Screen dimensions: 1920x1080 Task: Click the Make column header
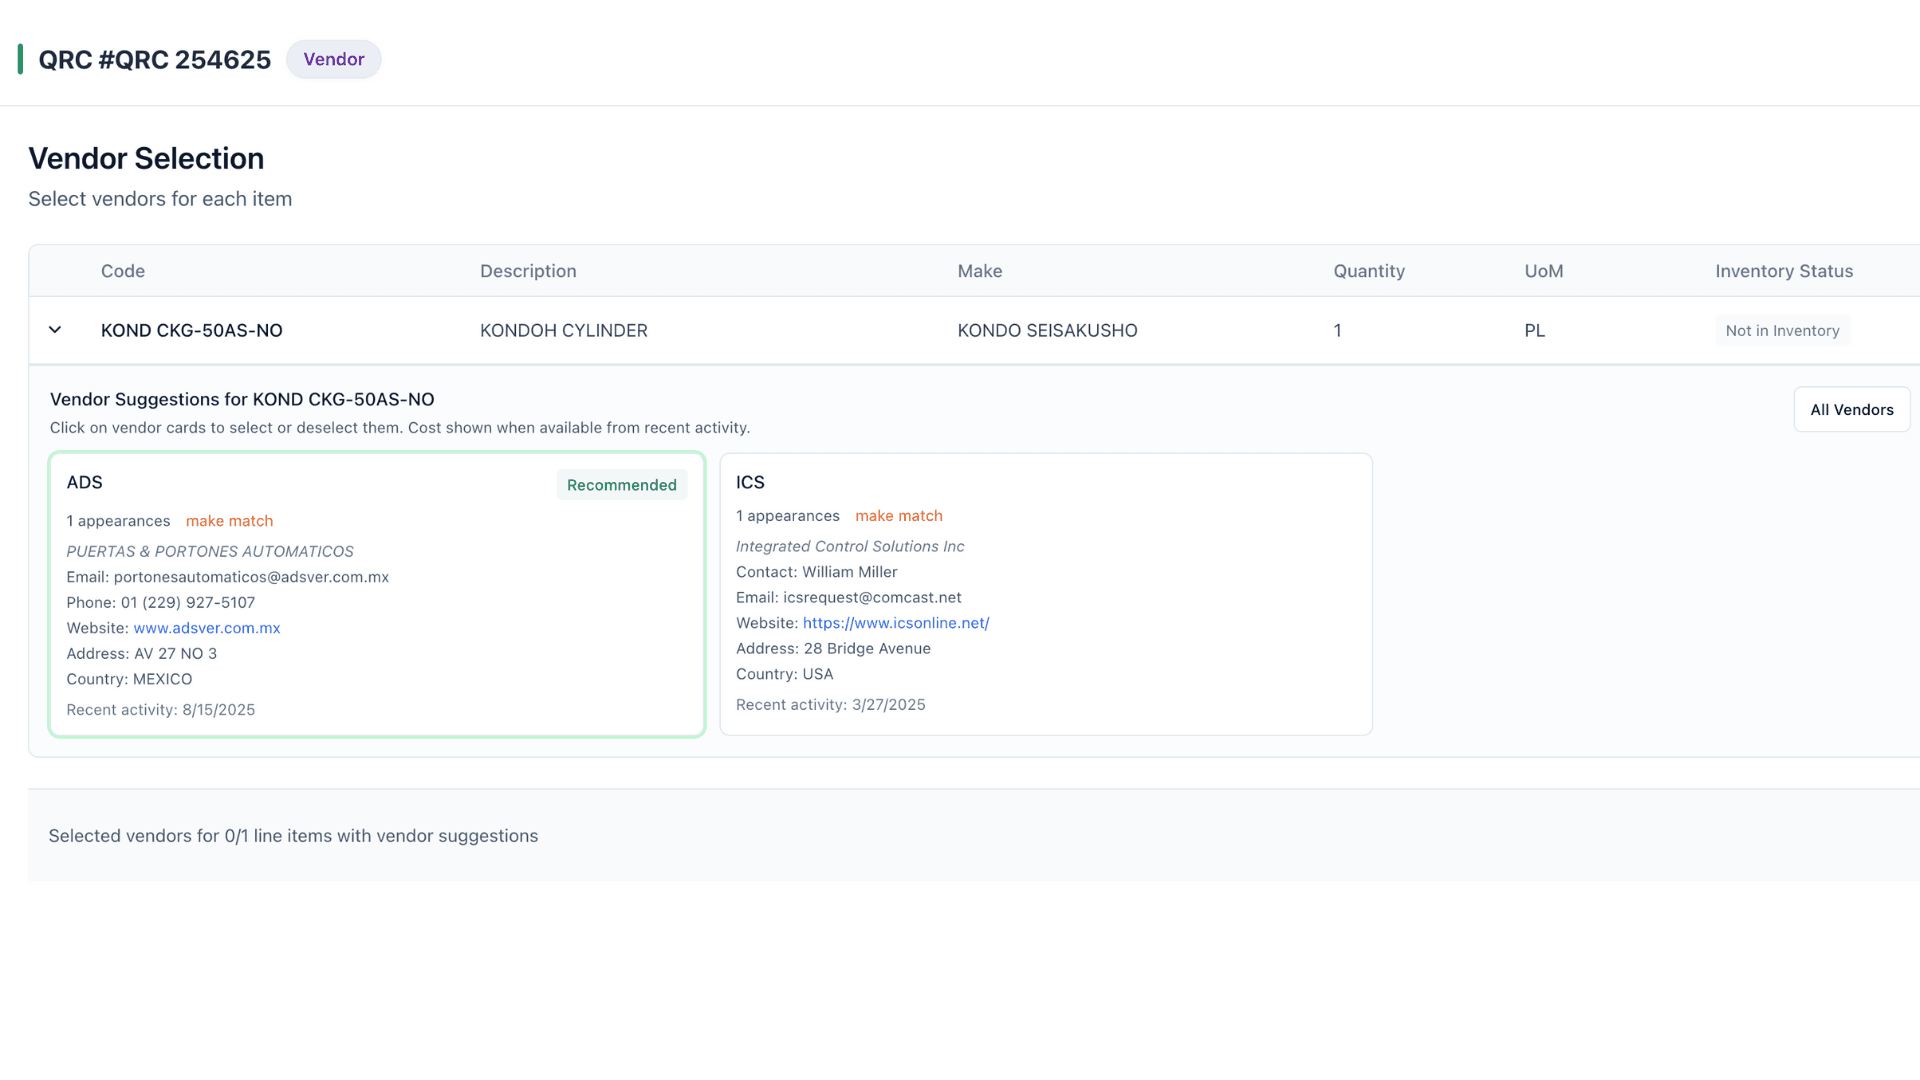979,271
